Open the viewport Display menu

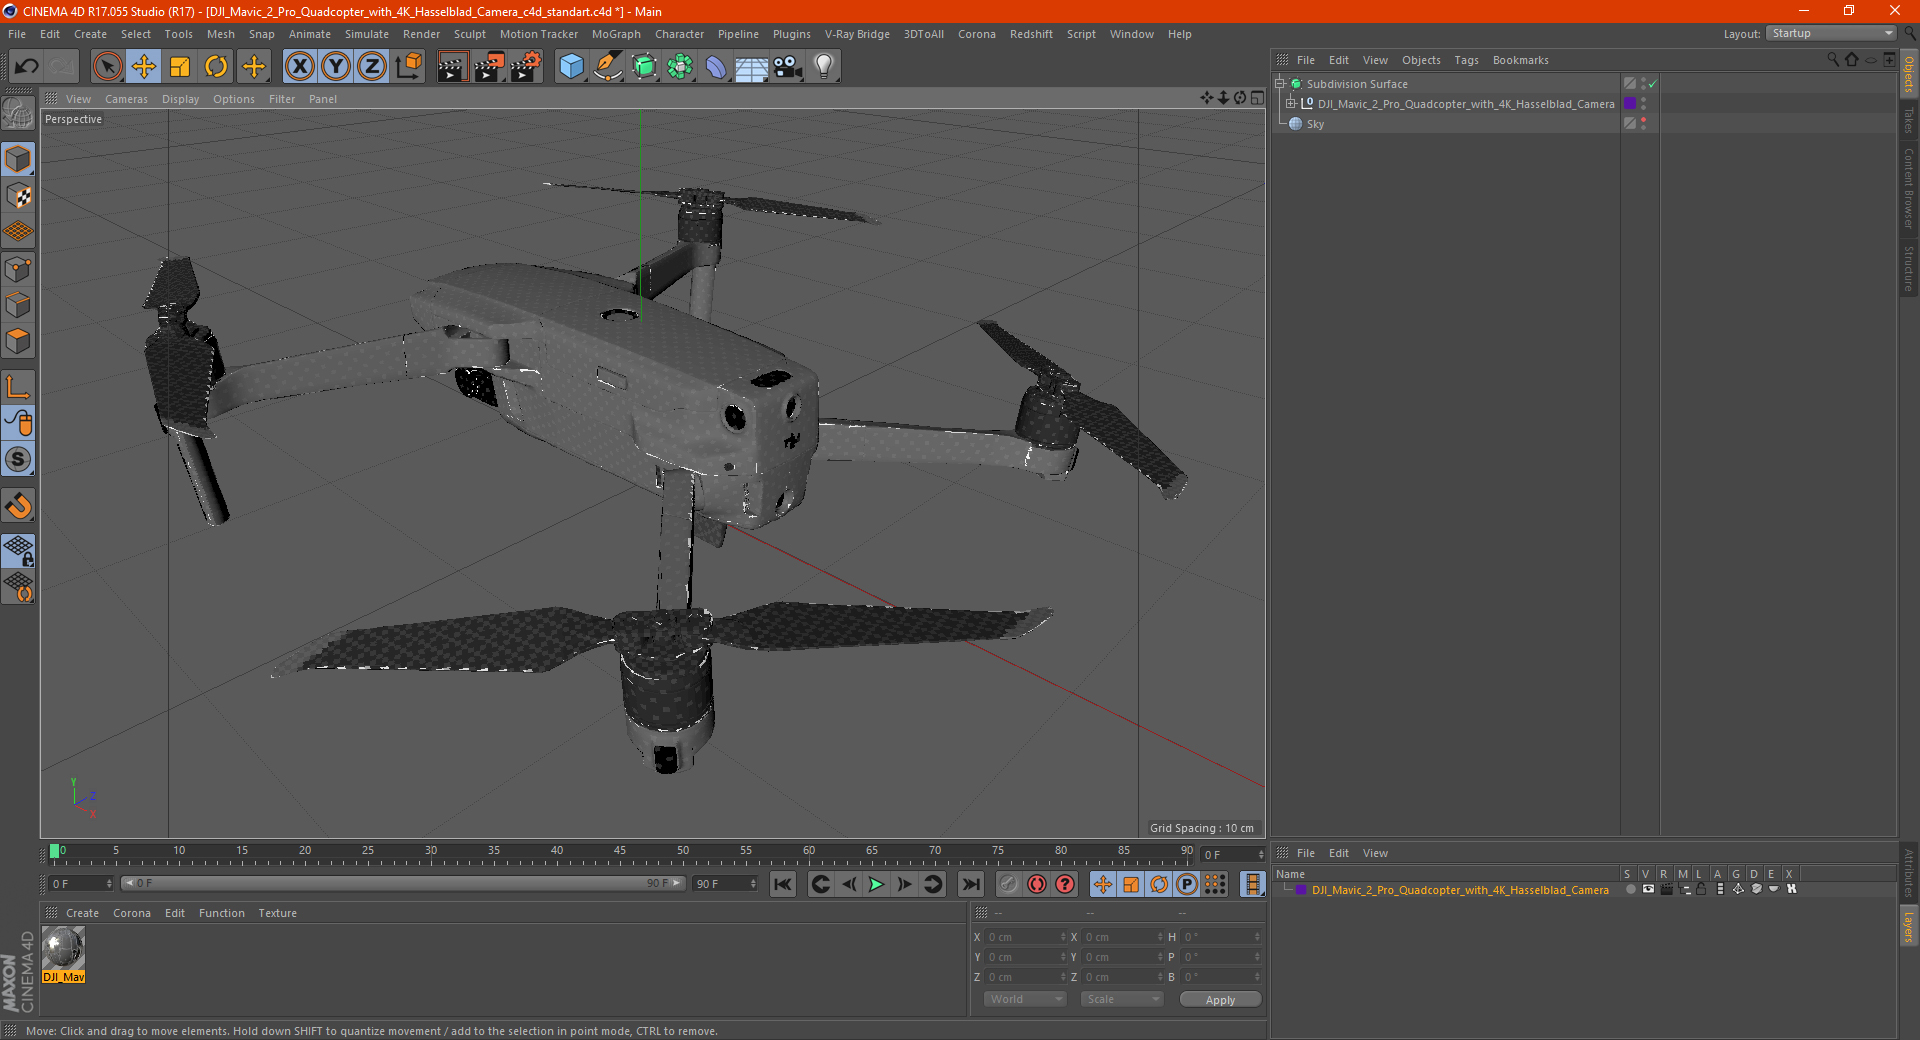[181, 99]
